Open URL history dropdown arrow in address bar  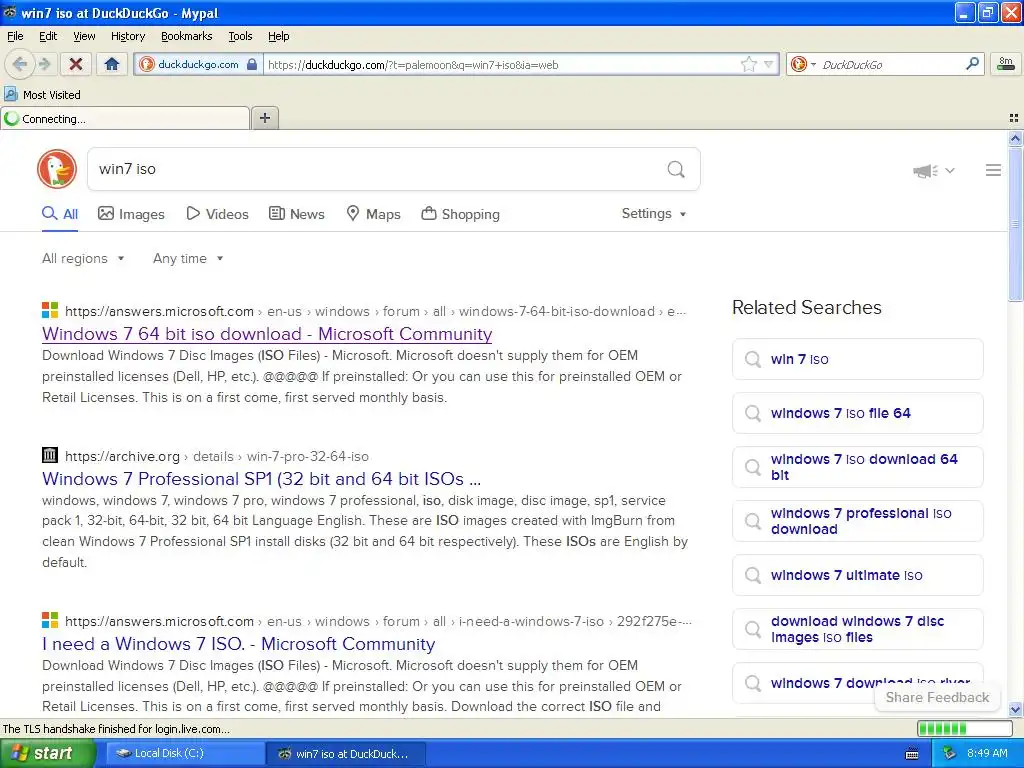[769, 64]
